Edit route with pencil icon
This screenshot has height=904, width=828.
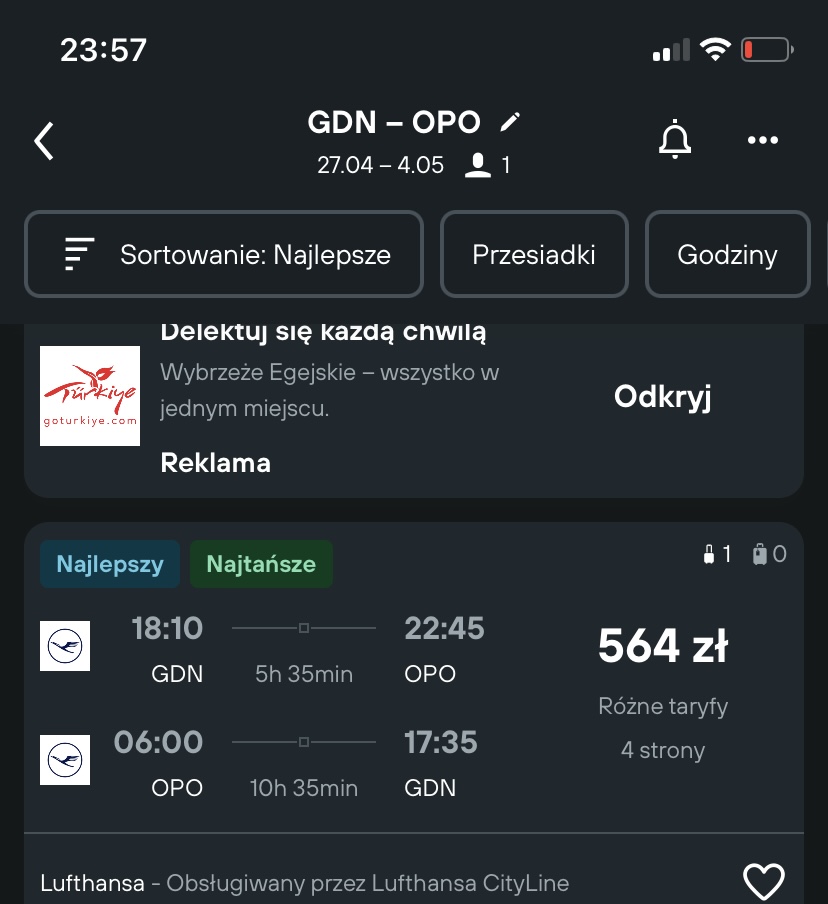510,122
